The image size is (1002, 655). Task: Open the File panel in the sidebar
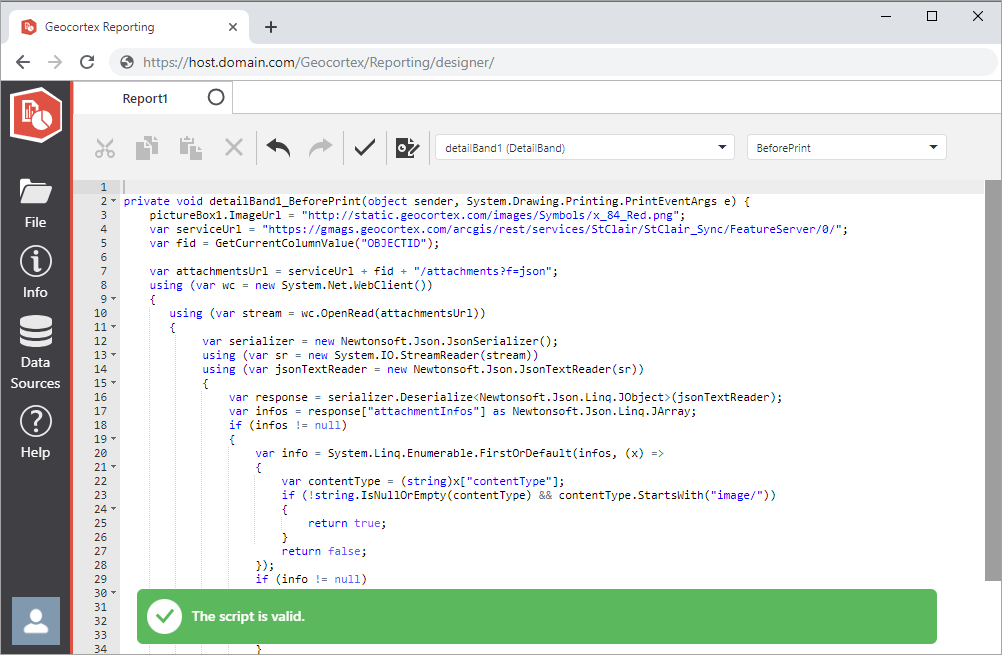(x=35, y=201)
